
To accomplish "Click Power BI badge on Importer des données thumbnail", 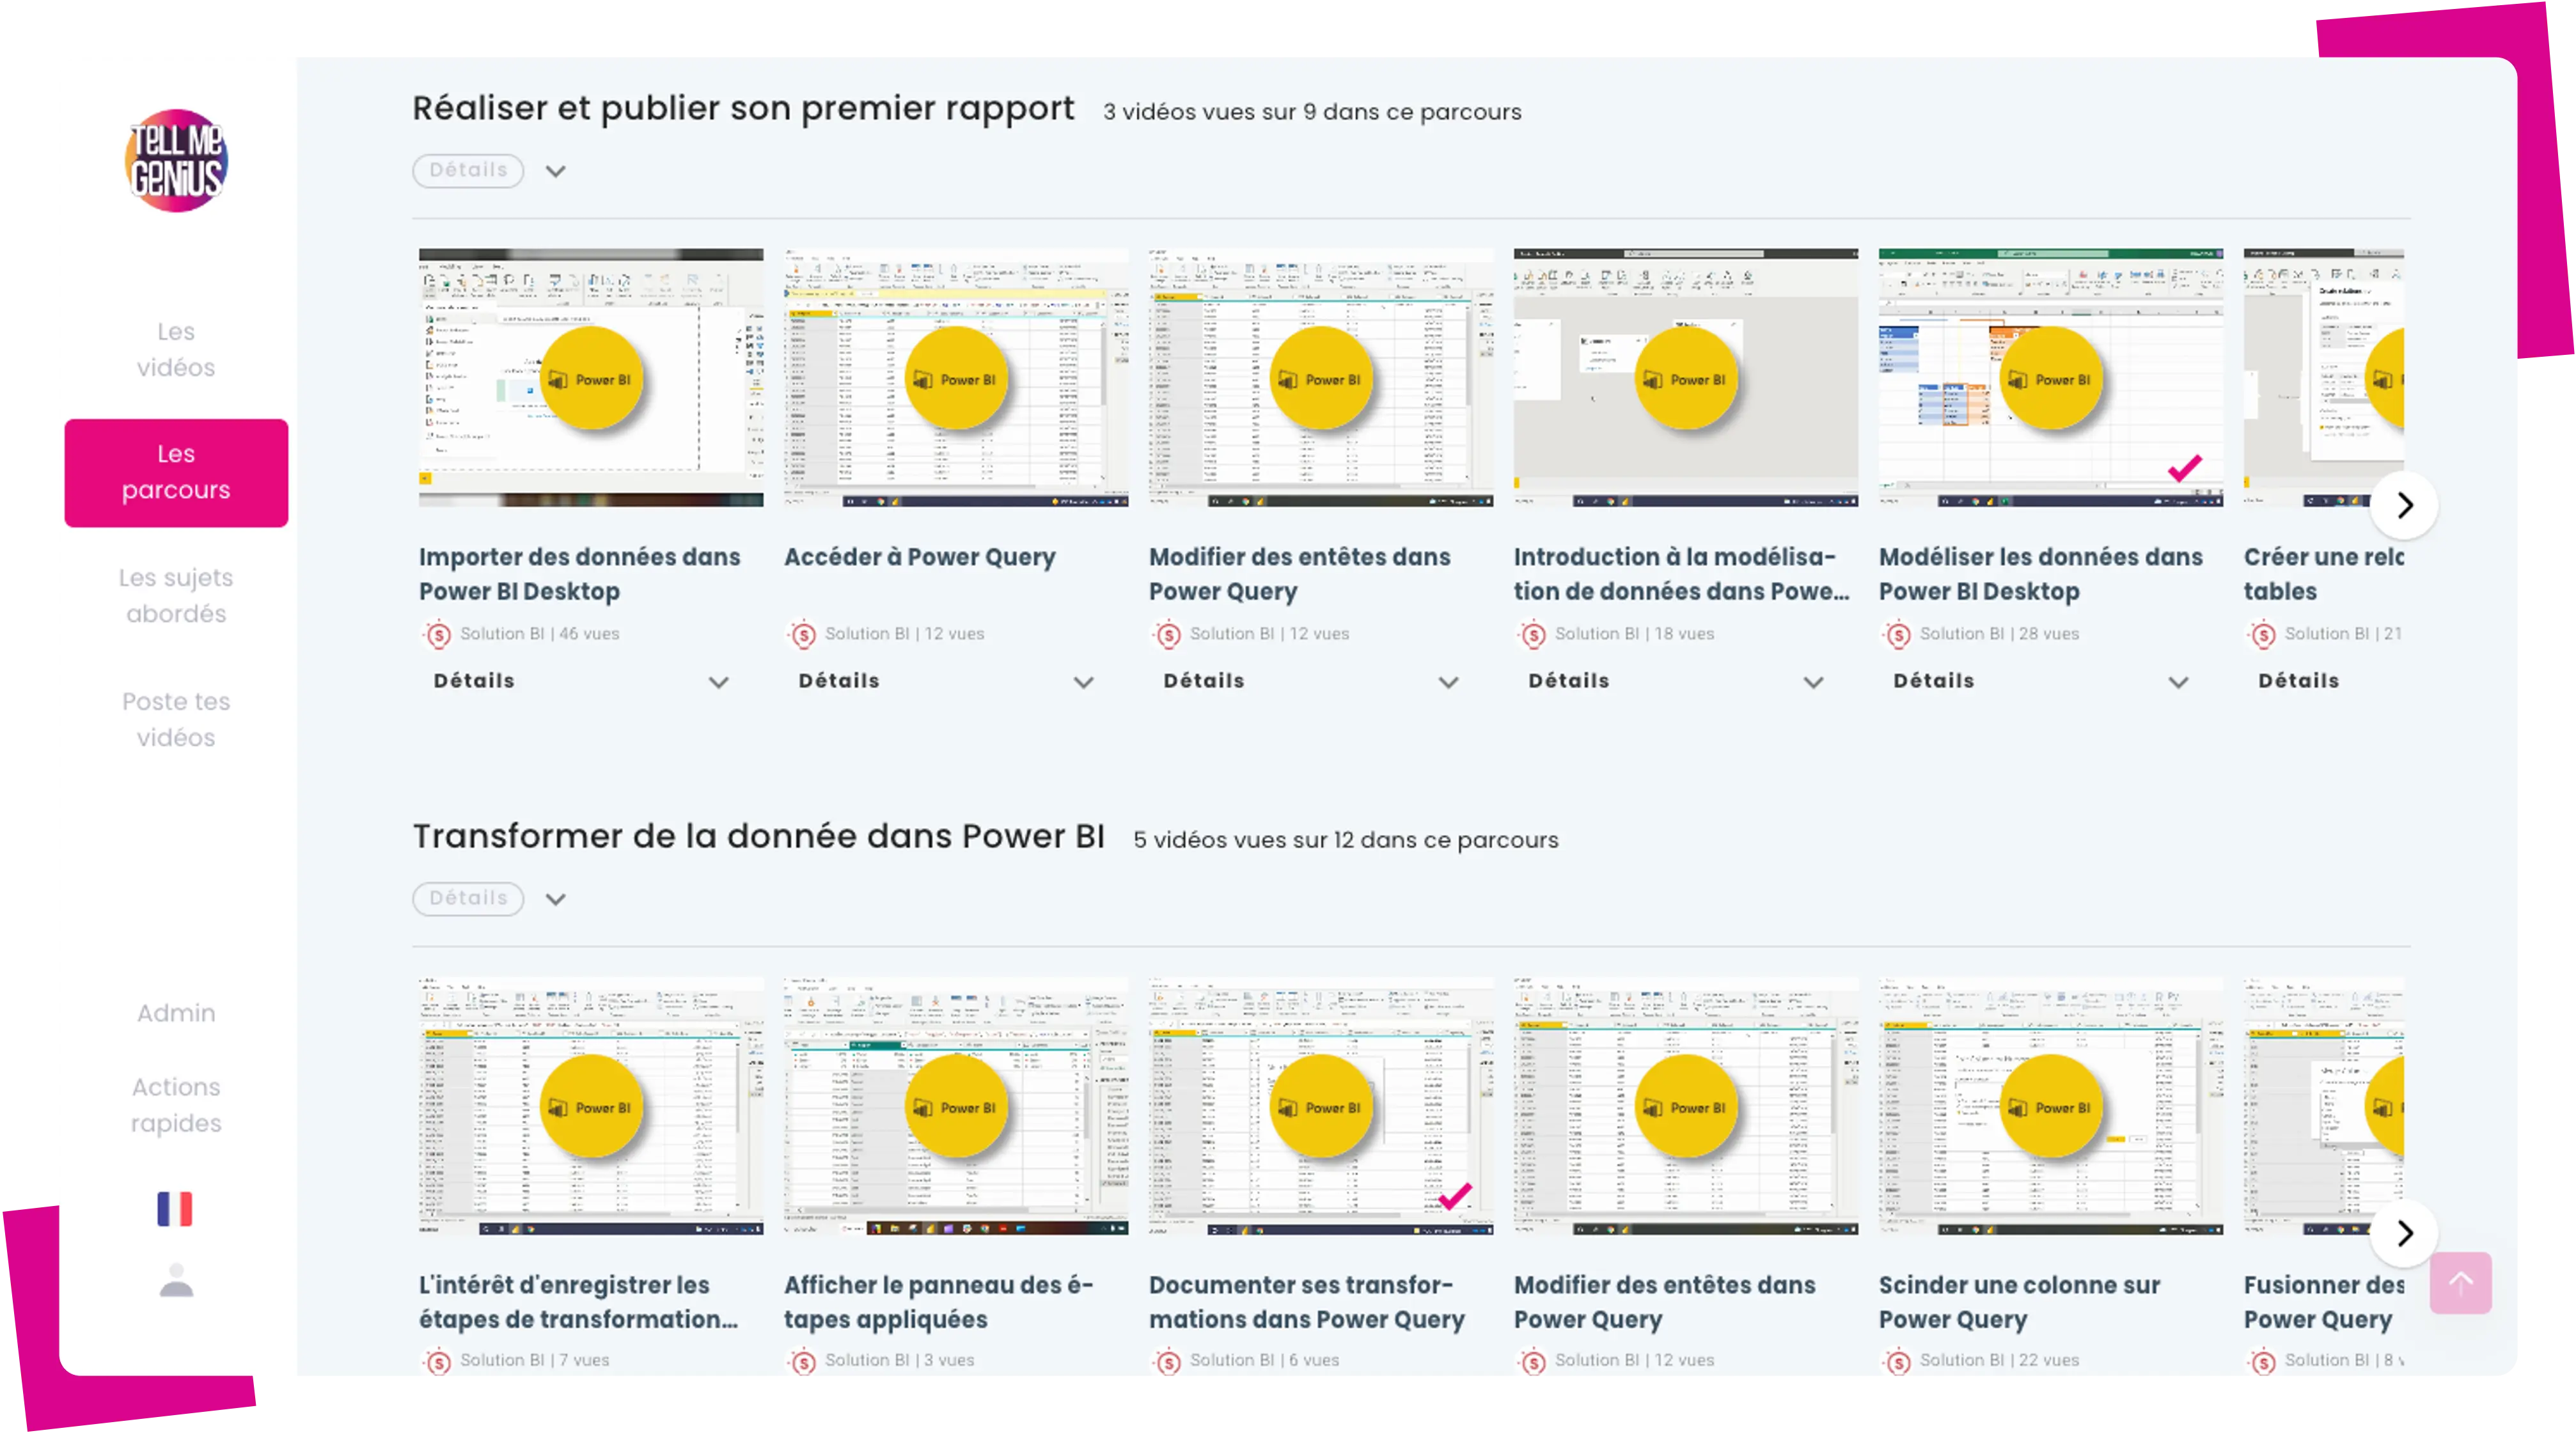I will click(591, 379).
